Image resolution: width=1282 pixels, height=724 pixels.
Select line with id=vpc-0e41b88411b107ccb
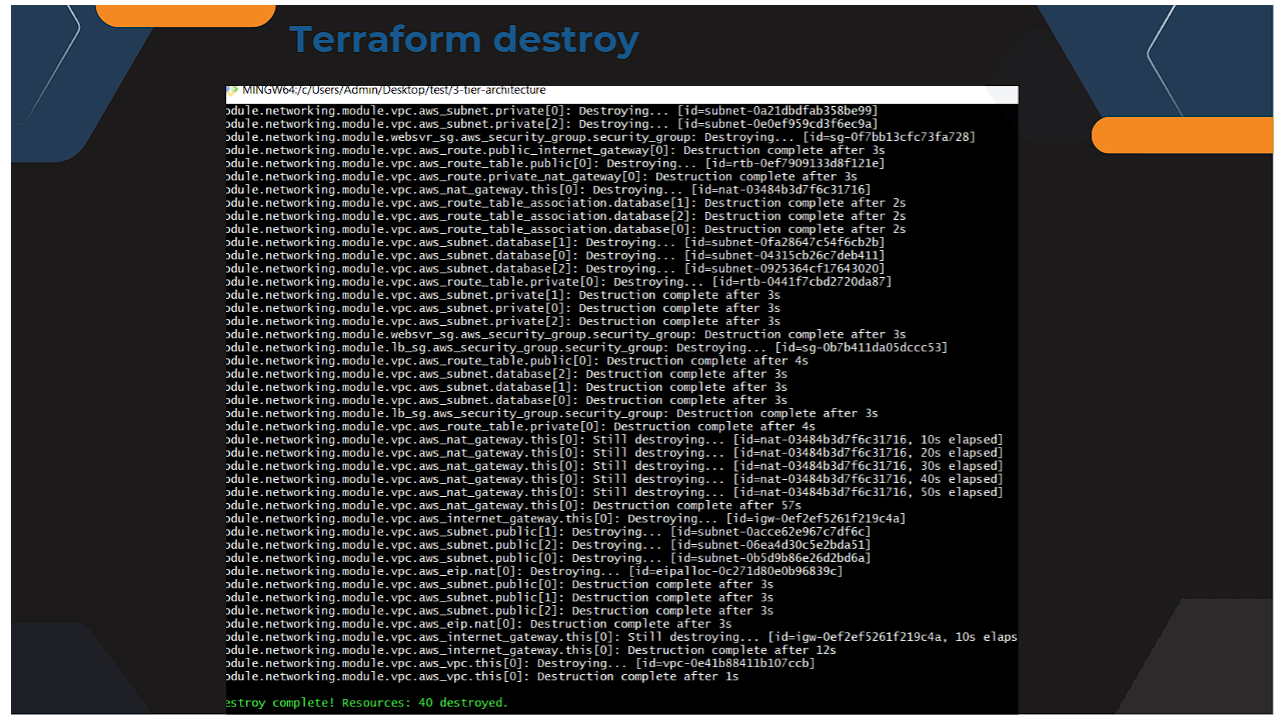[x=521, y=662]
